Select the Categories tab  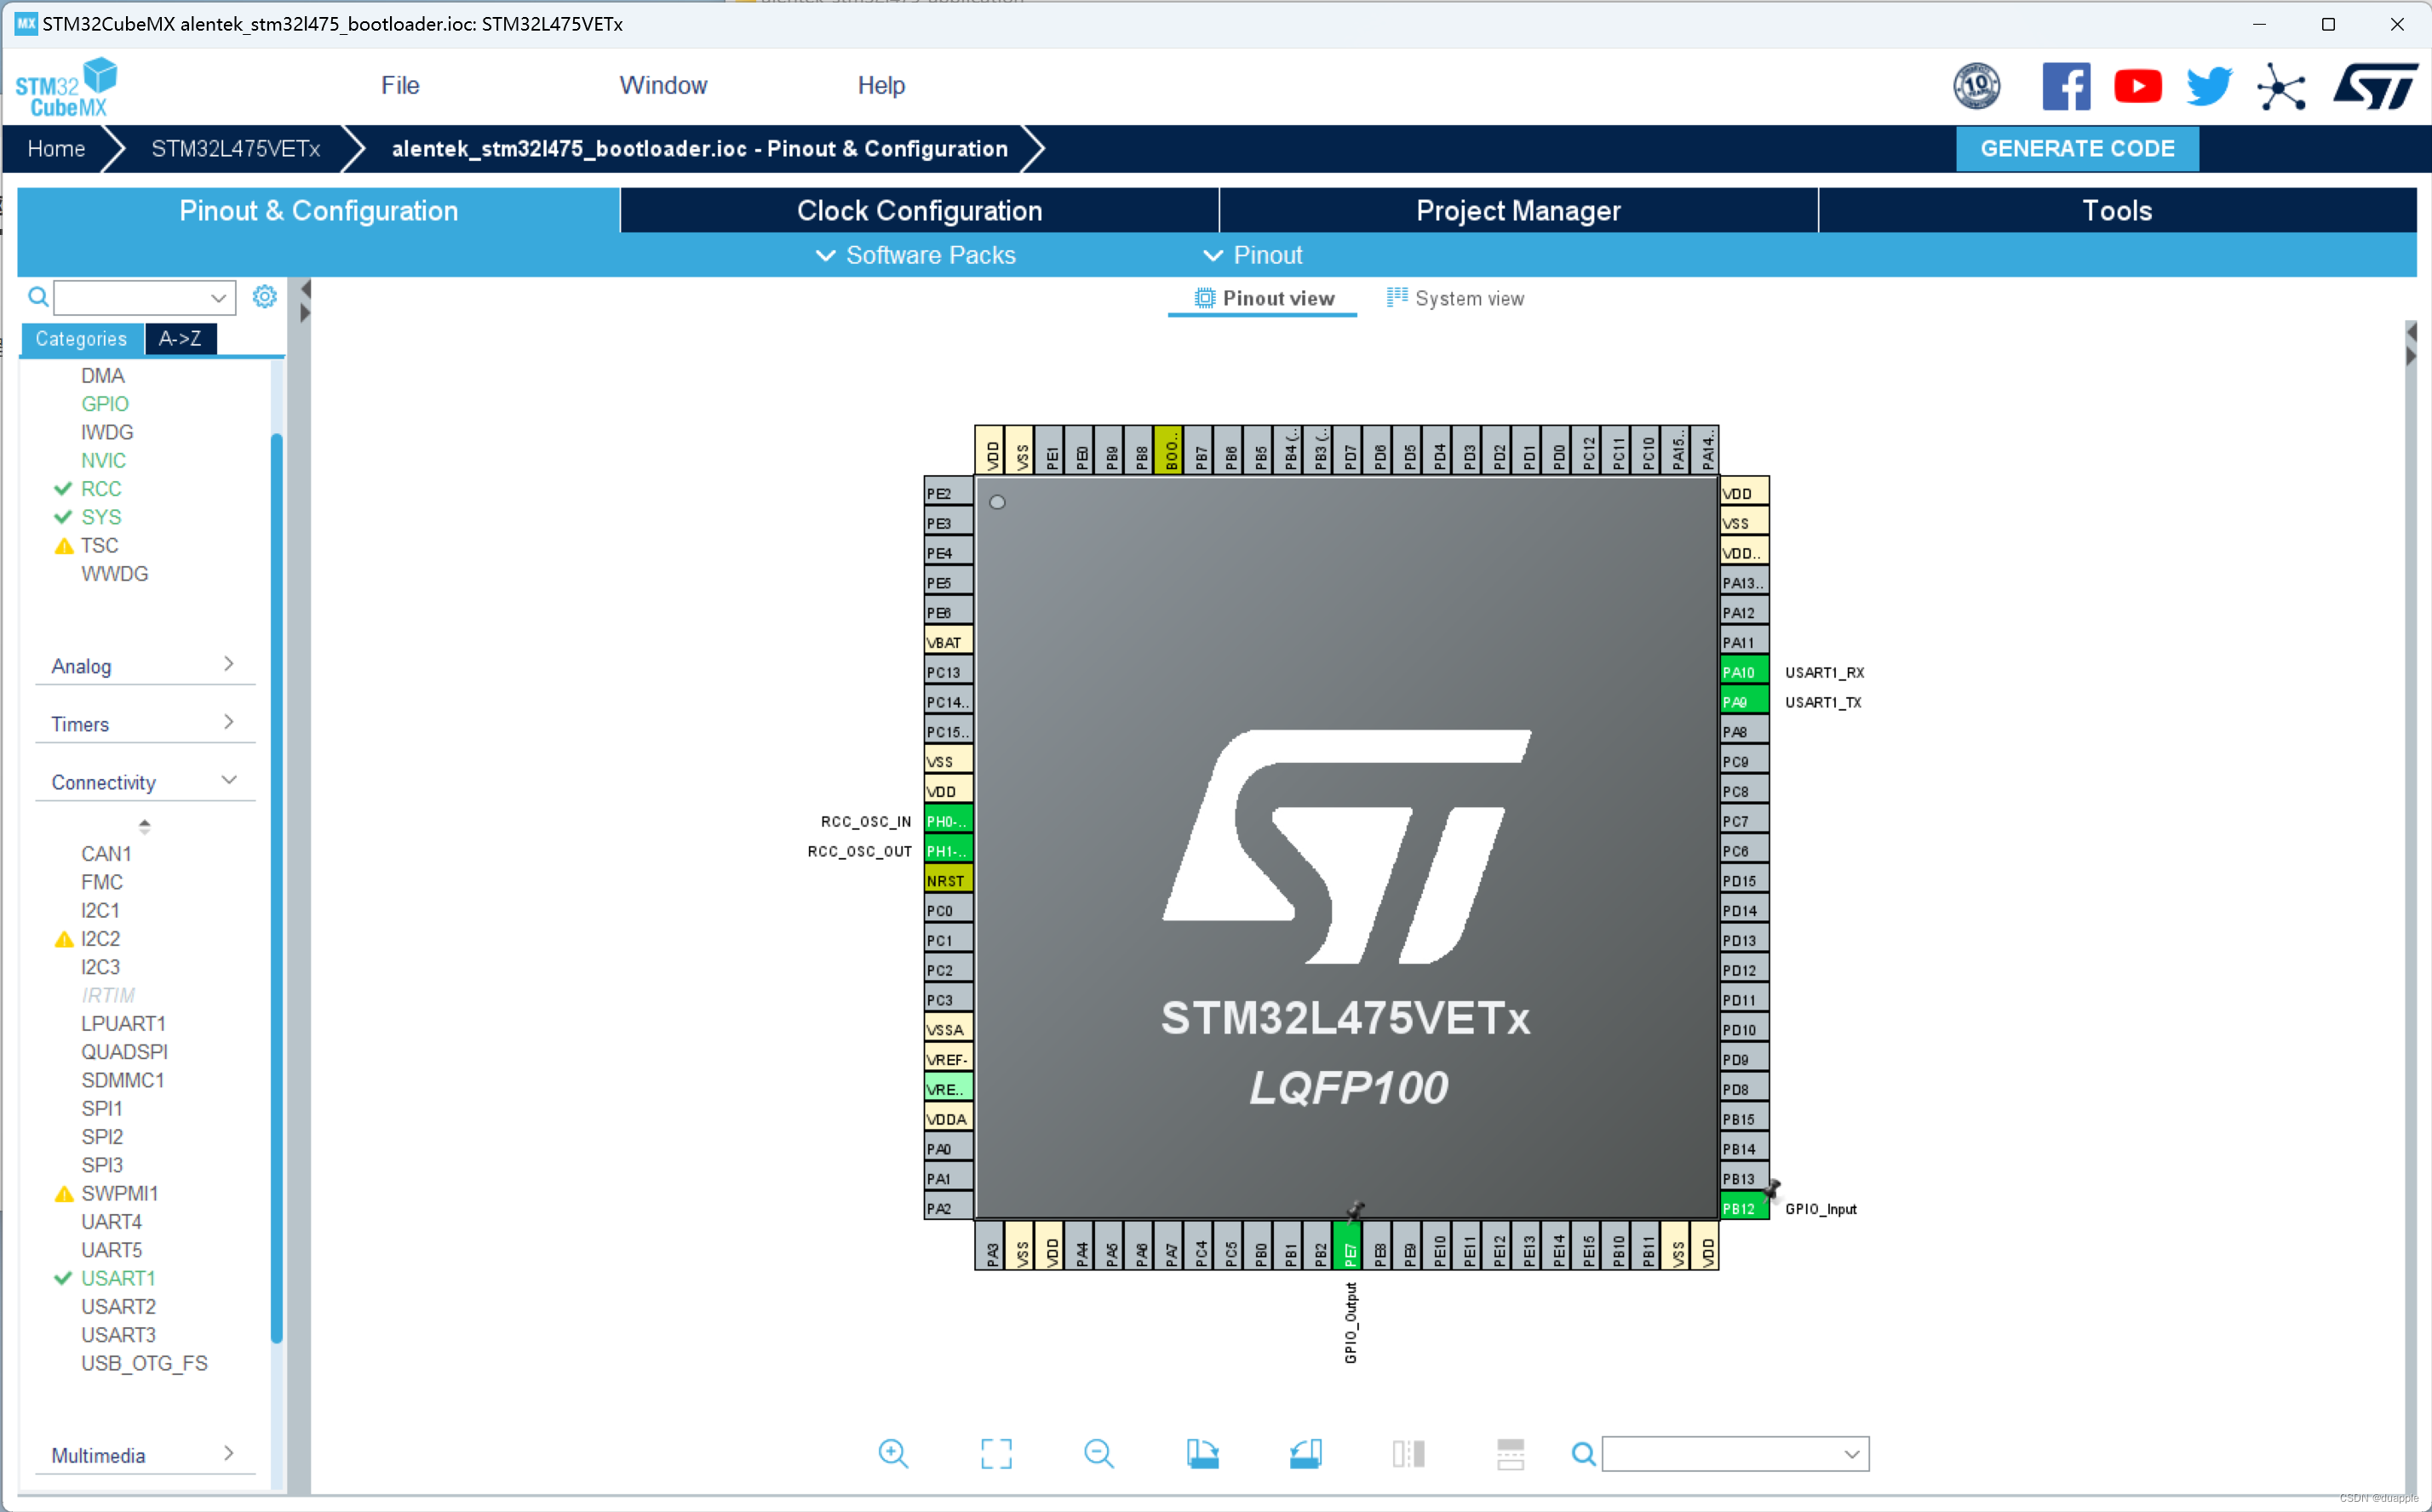coord(82,339)
